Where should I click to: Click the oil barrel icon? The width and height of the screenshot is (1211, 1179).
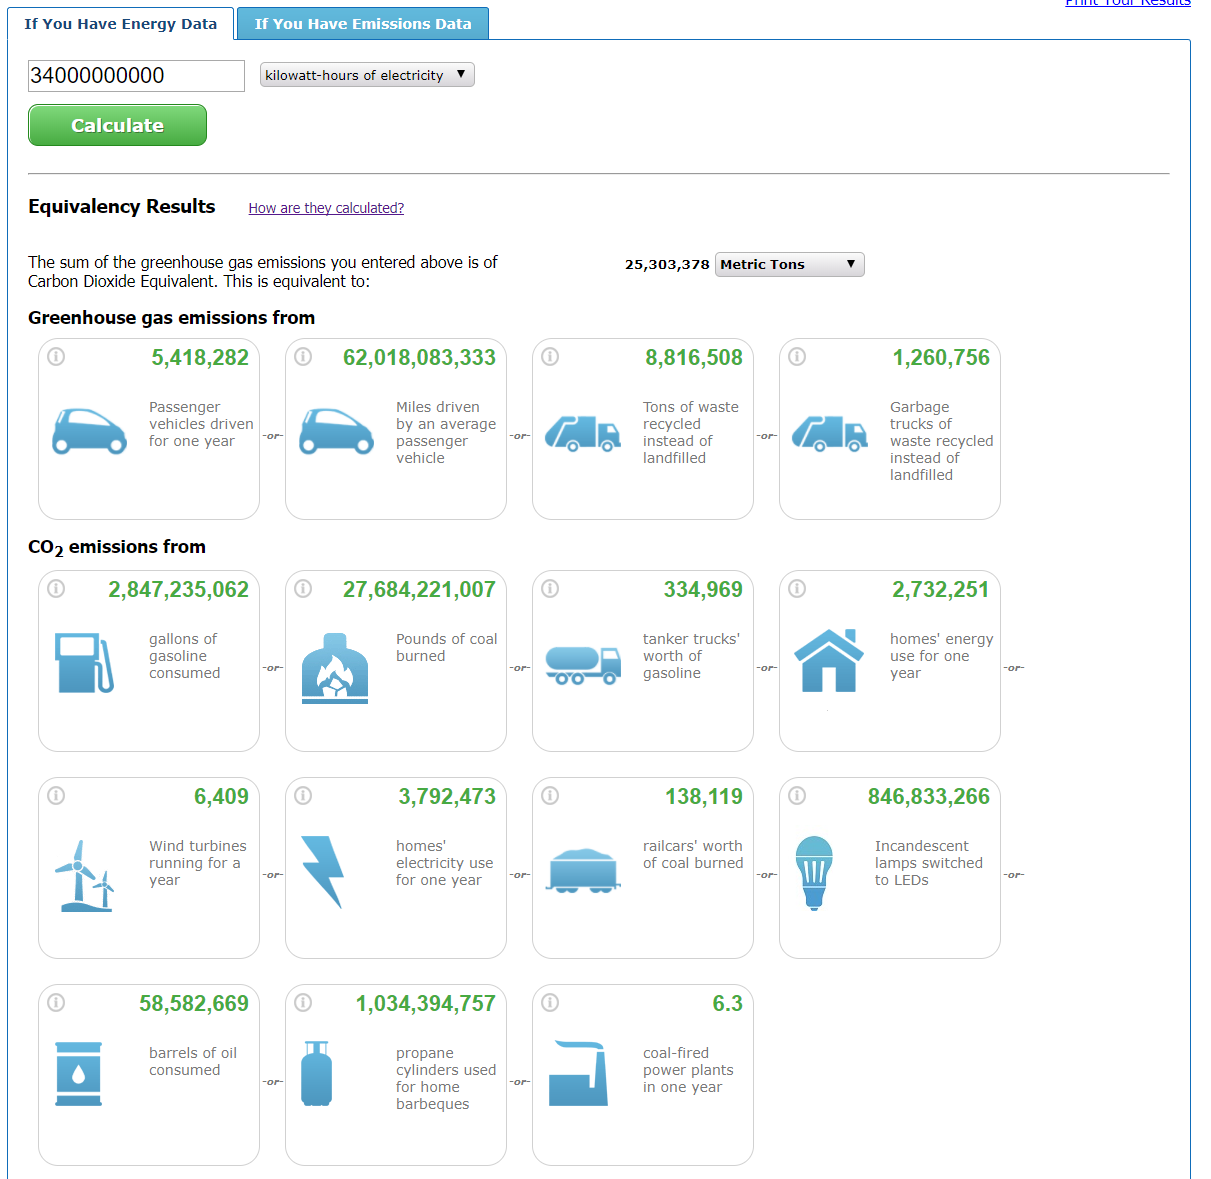[x=78, y=1074]
